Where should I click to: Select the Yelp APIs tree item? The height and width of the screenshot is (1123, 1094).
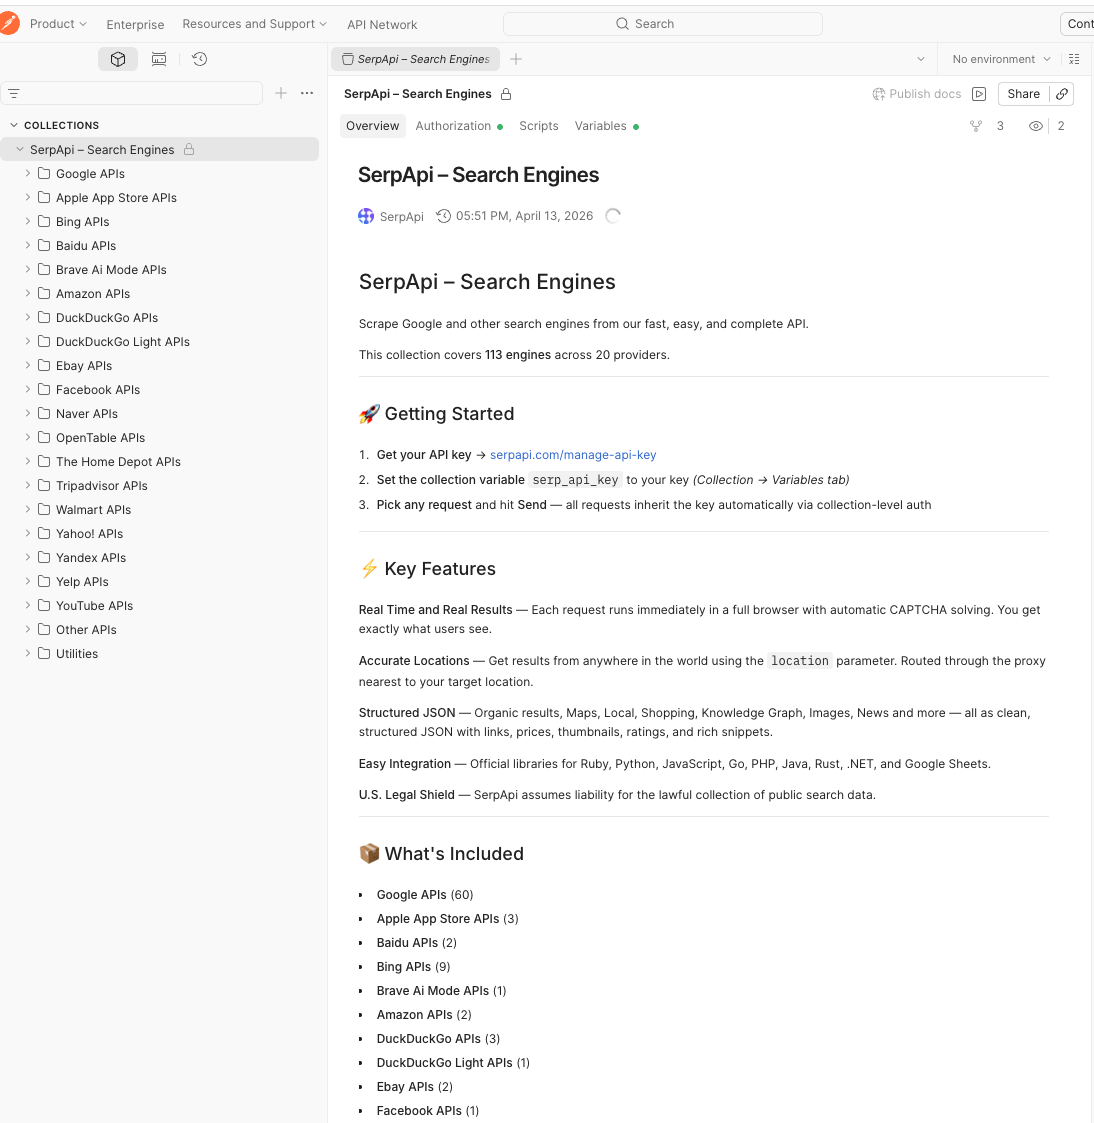[x=159, y=582]
